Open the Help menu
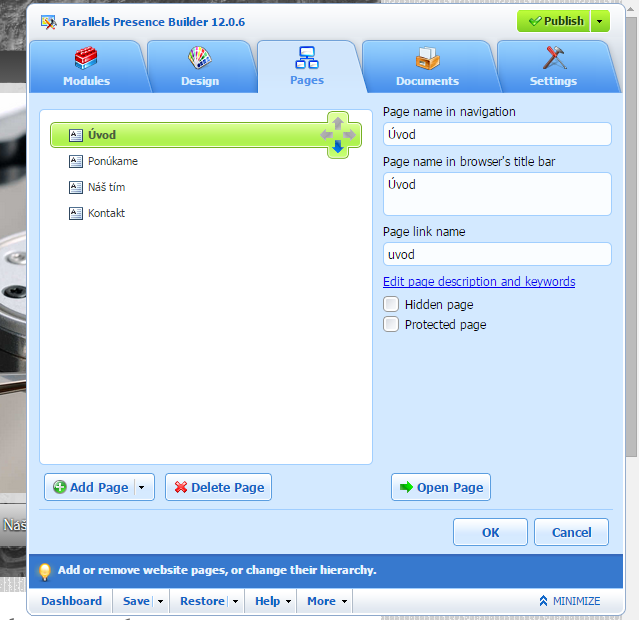This screenshot has height=620, width=639. coord(273,601)
